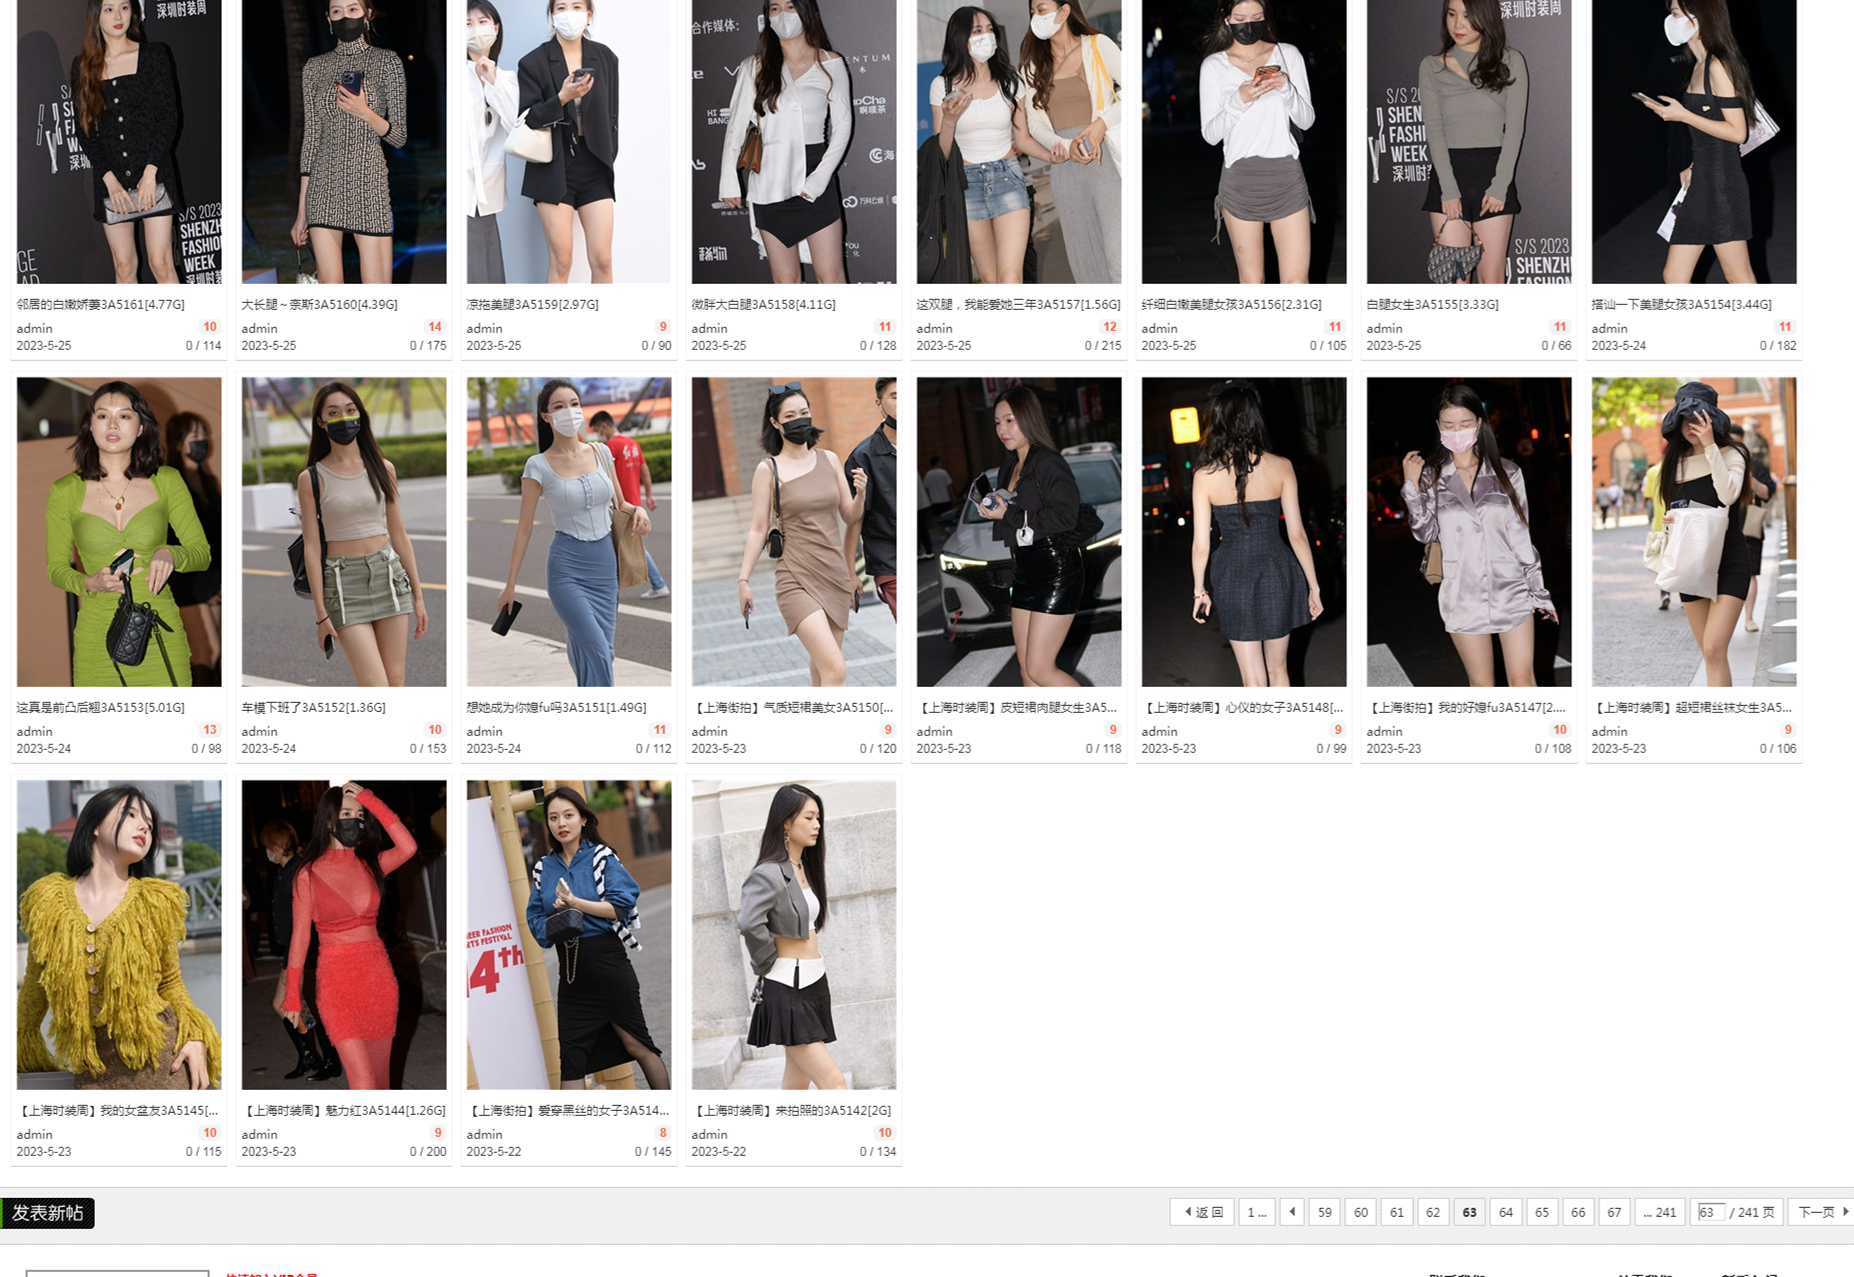Go to page 61
The height and width of the screenshot is (1277, 1854).
click(1396, 1212)
